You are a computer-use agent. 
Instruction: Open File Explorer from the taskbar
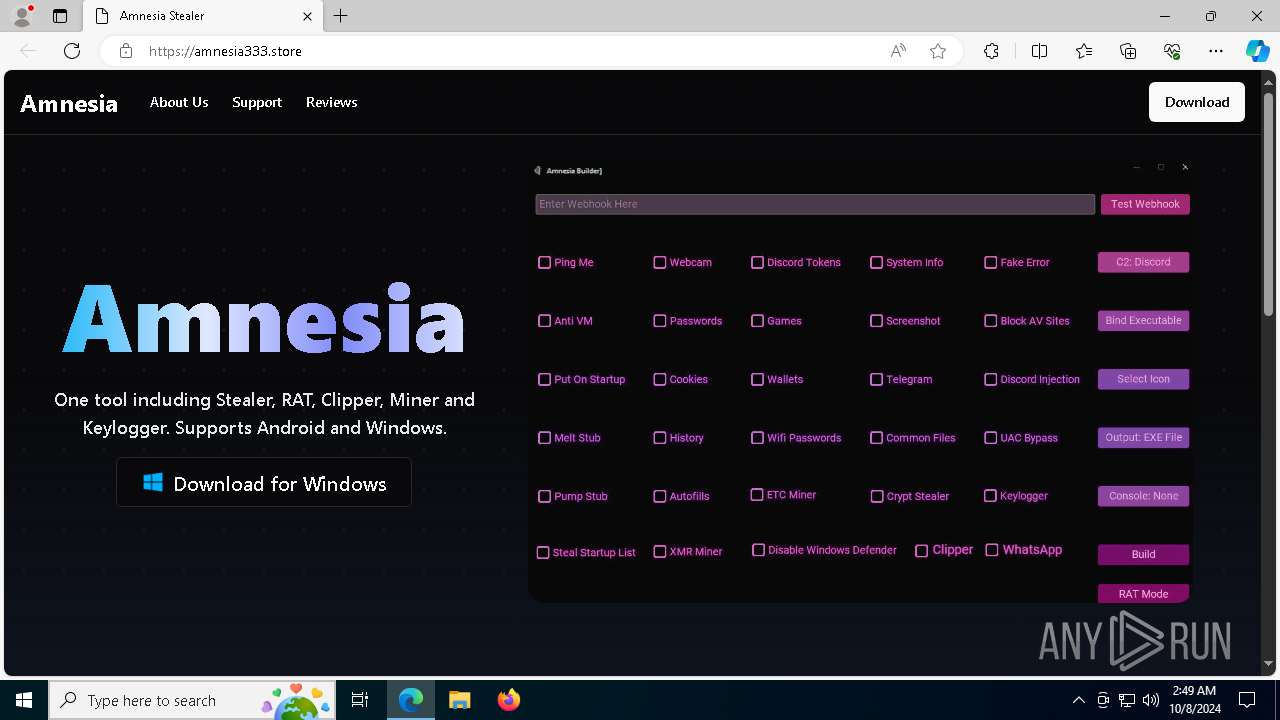[x=459, y=700]
